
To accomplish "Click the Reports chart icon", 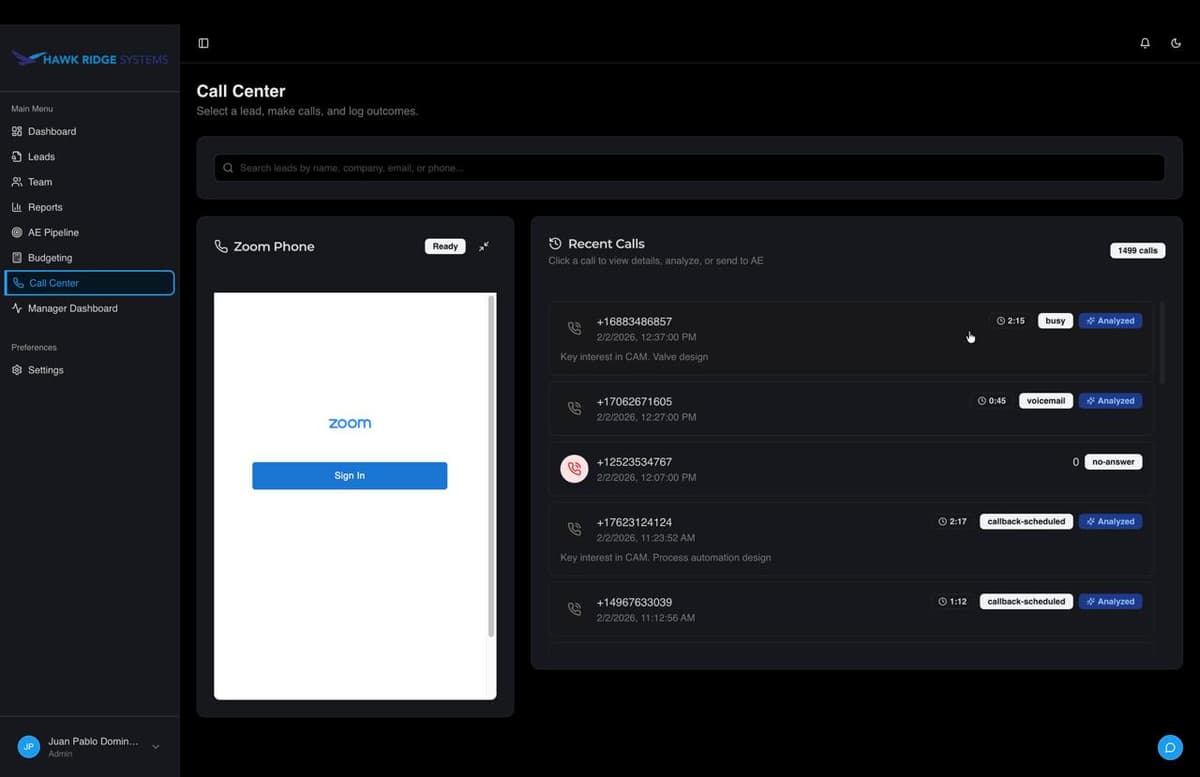I will point(17,207).
